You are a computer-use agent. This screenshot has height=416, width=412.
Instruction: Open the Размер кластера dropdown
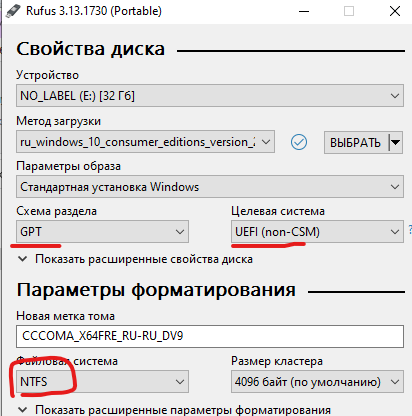click(317, 381)
